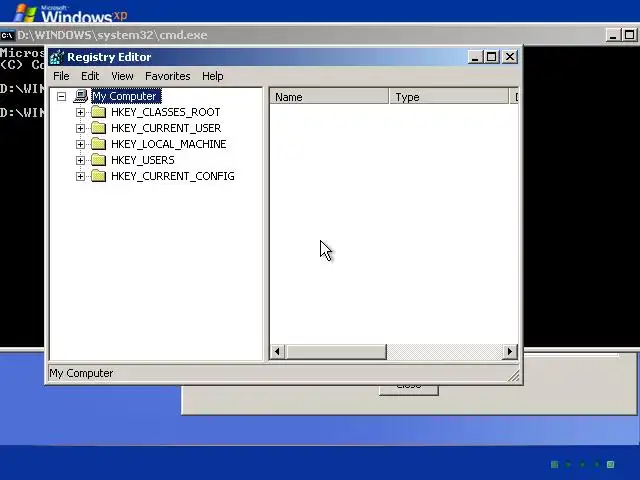Open the View menu in Registry Editor

[122, 76]
